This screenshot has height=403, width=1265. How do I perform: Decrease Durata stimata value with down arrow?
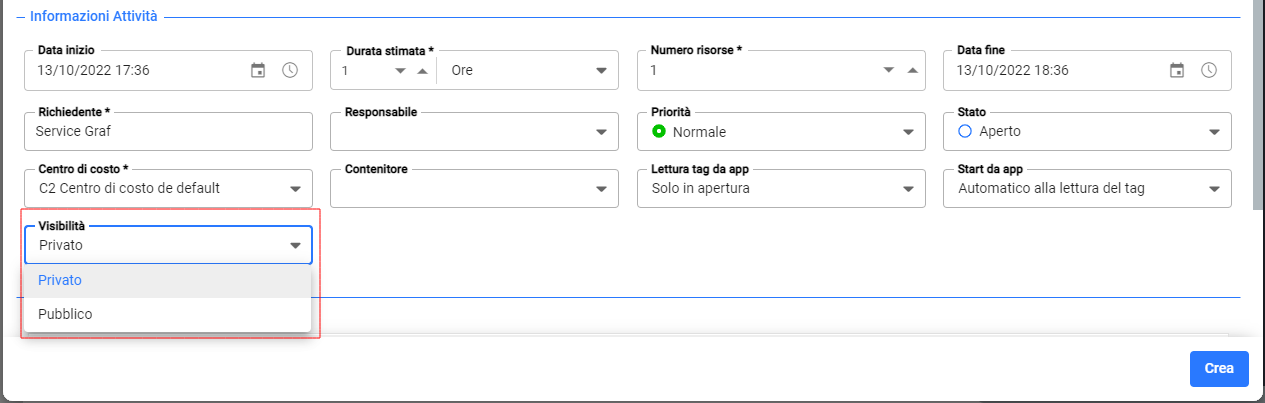[401, 70]
